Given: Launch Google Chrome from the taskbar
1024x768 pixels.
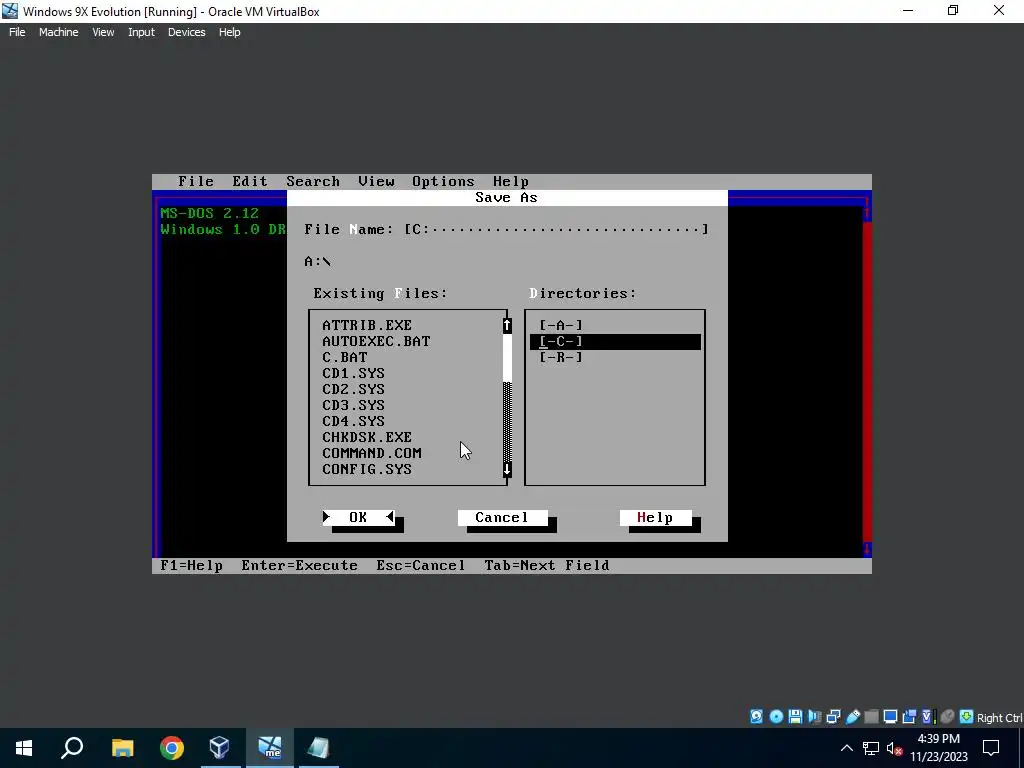Looking at the screenshot, I should click(172, 748).
